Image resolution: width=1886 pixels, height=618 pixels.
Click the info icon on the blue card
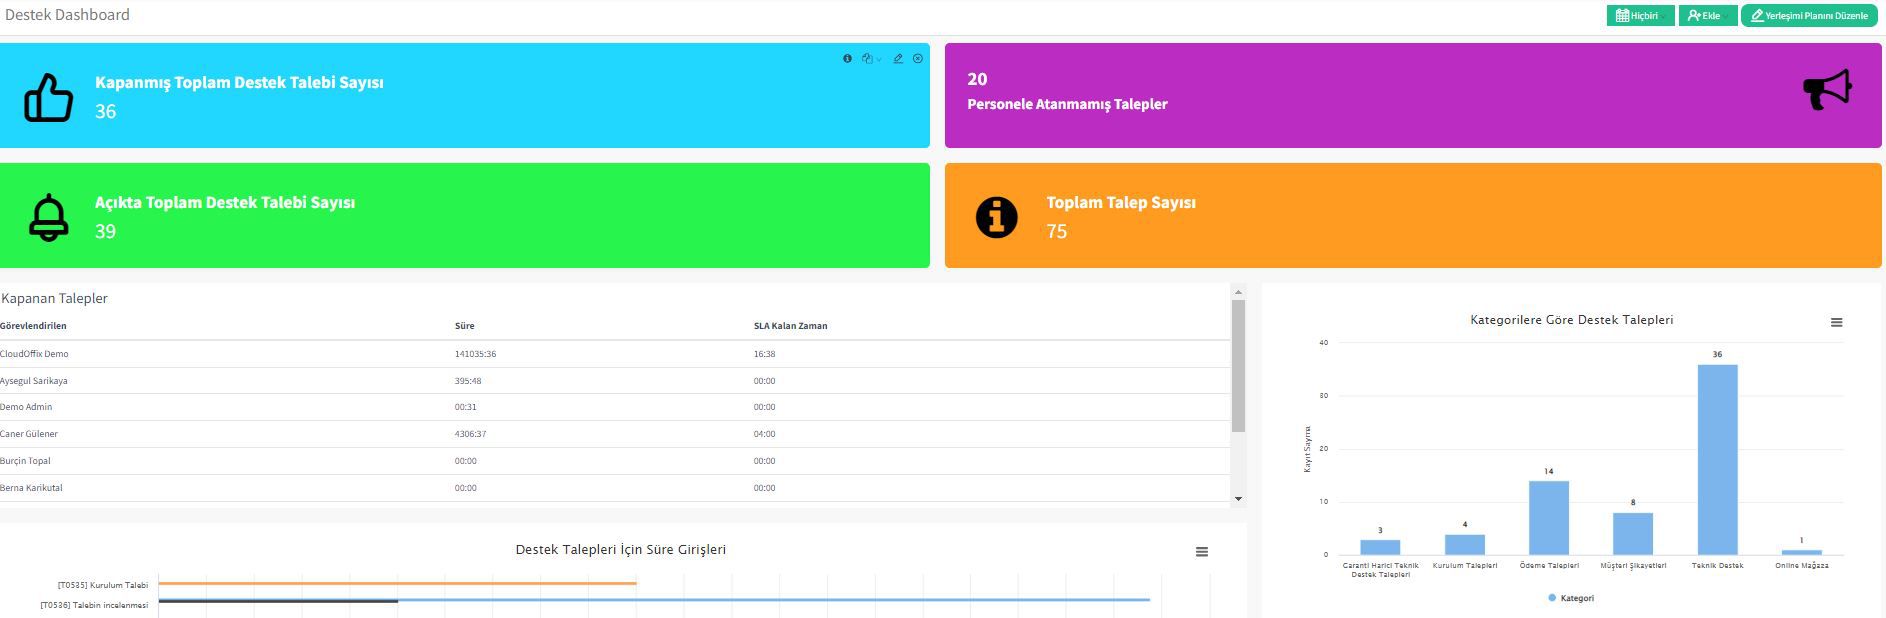[847, 59]
